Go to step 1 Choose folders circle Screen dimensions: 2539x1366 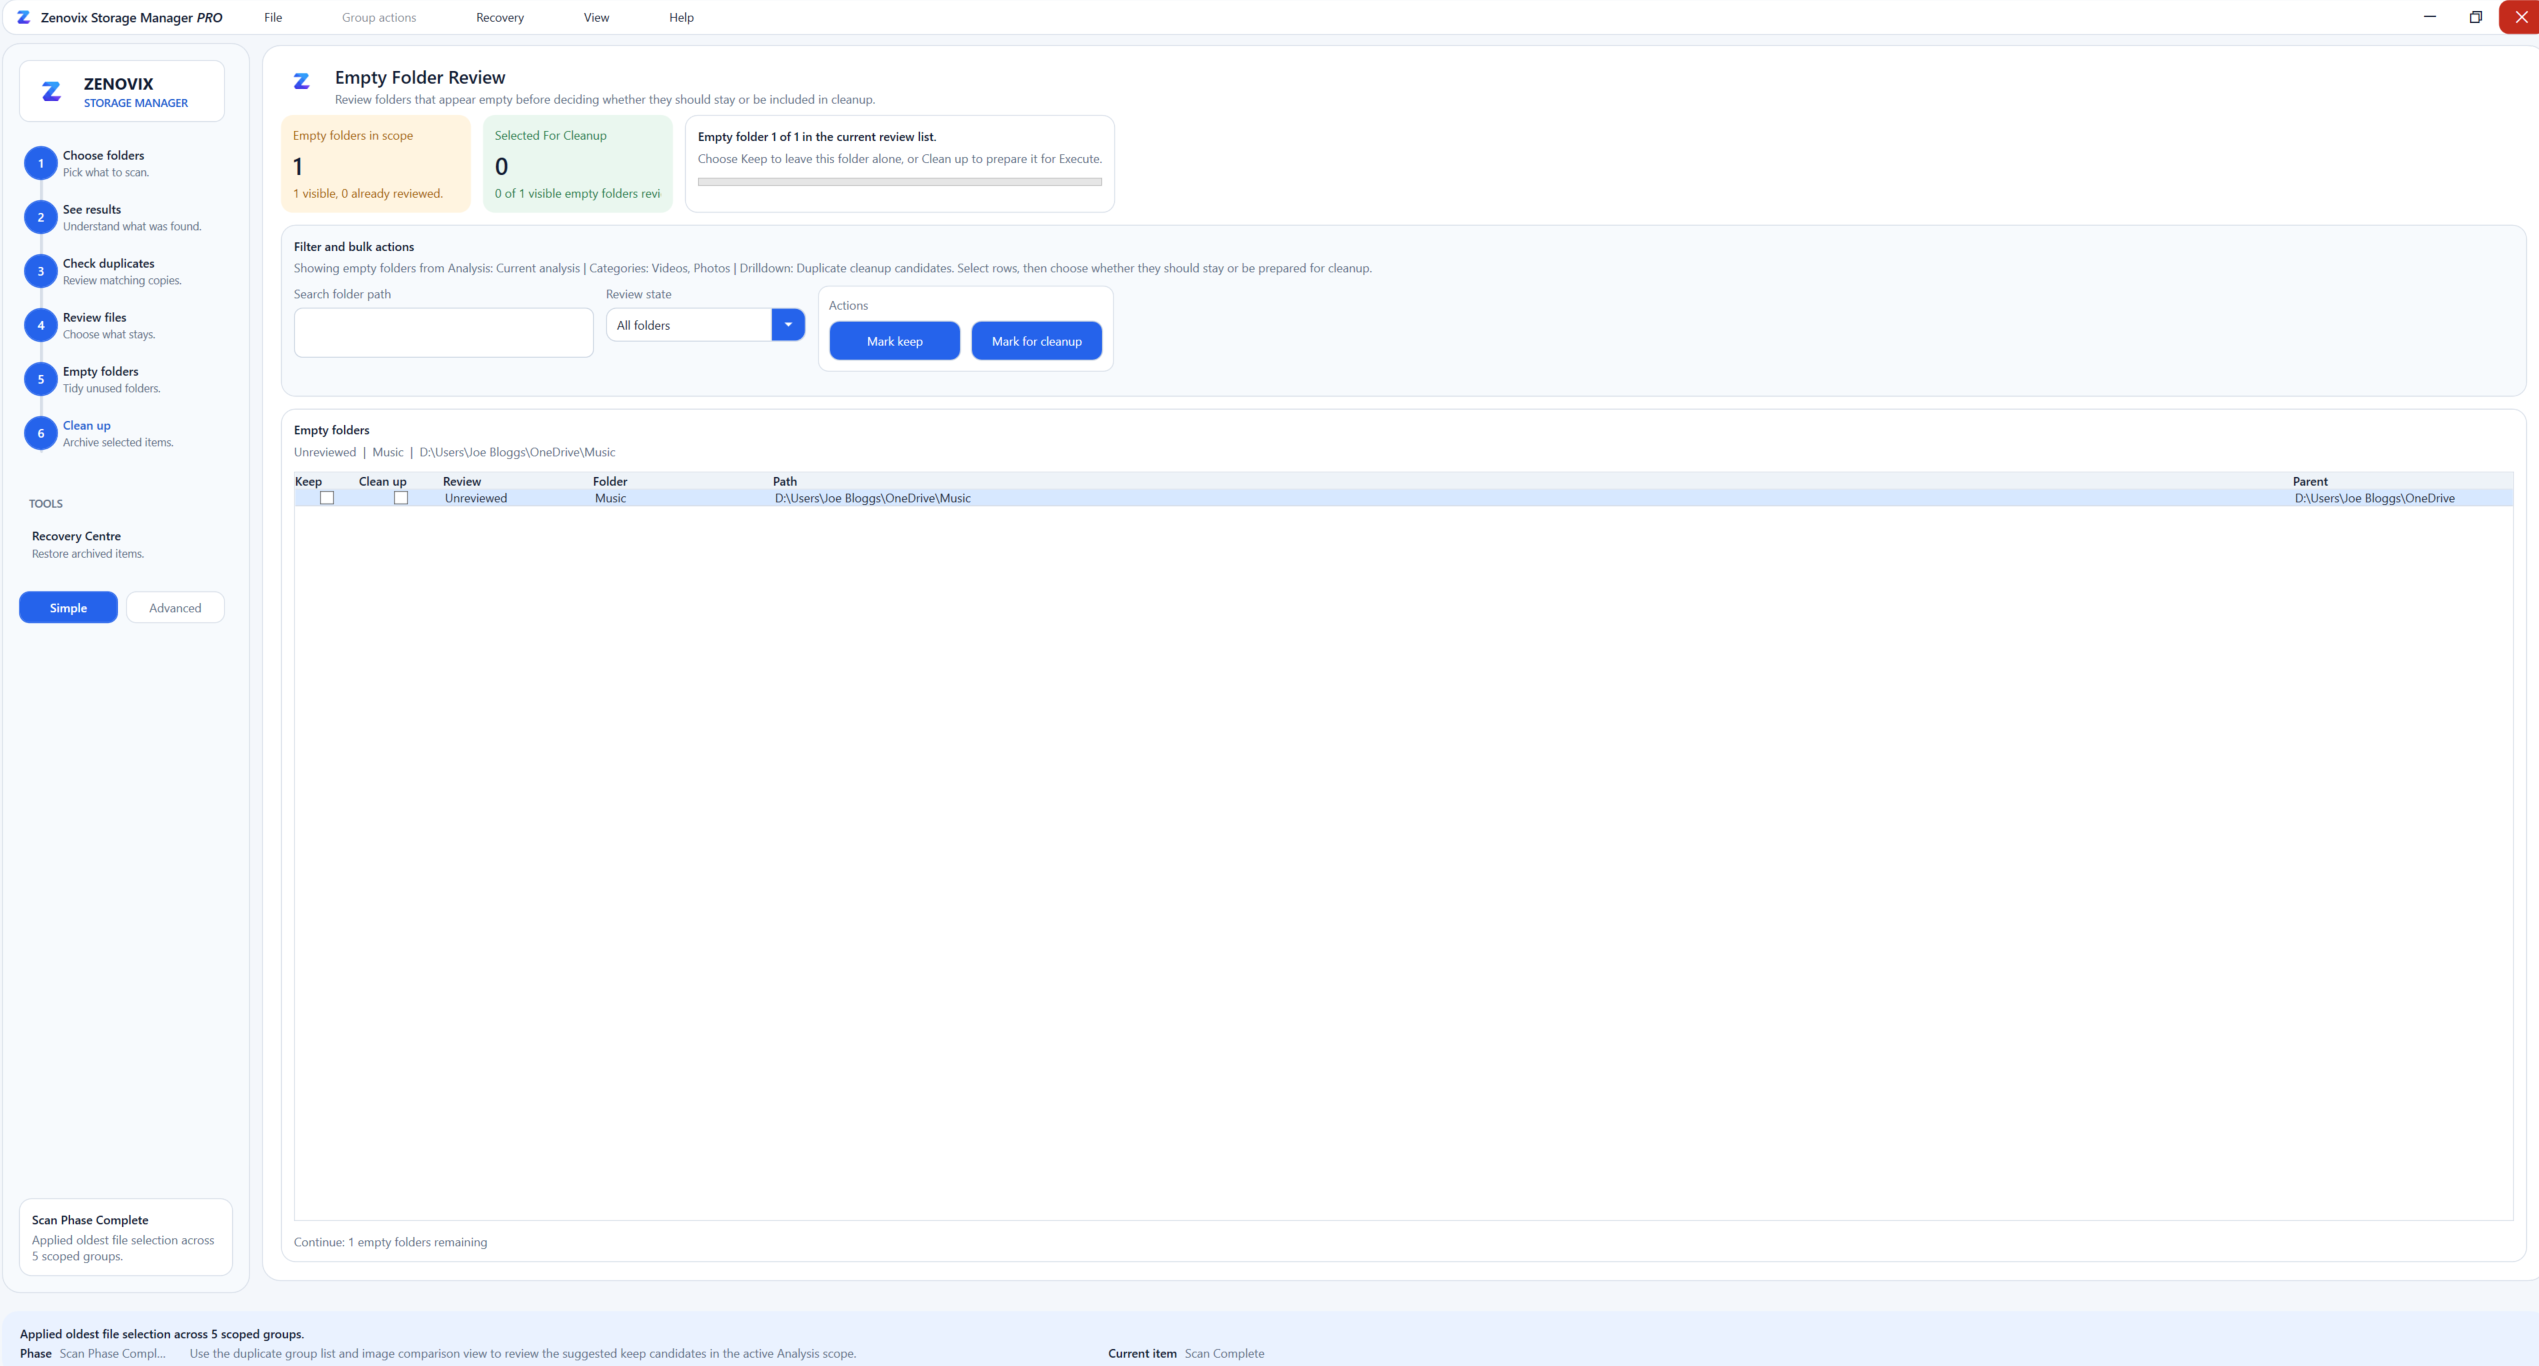coord(41,163)
